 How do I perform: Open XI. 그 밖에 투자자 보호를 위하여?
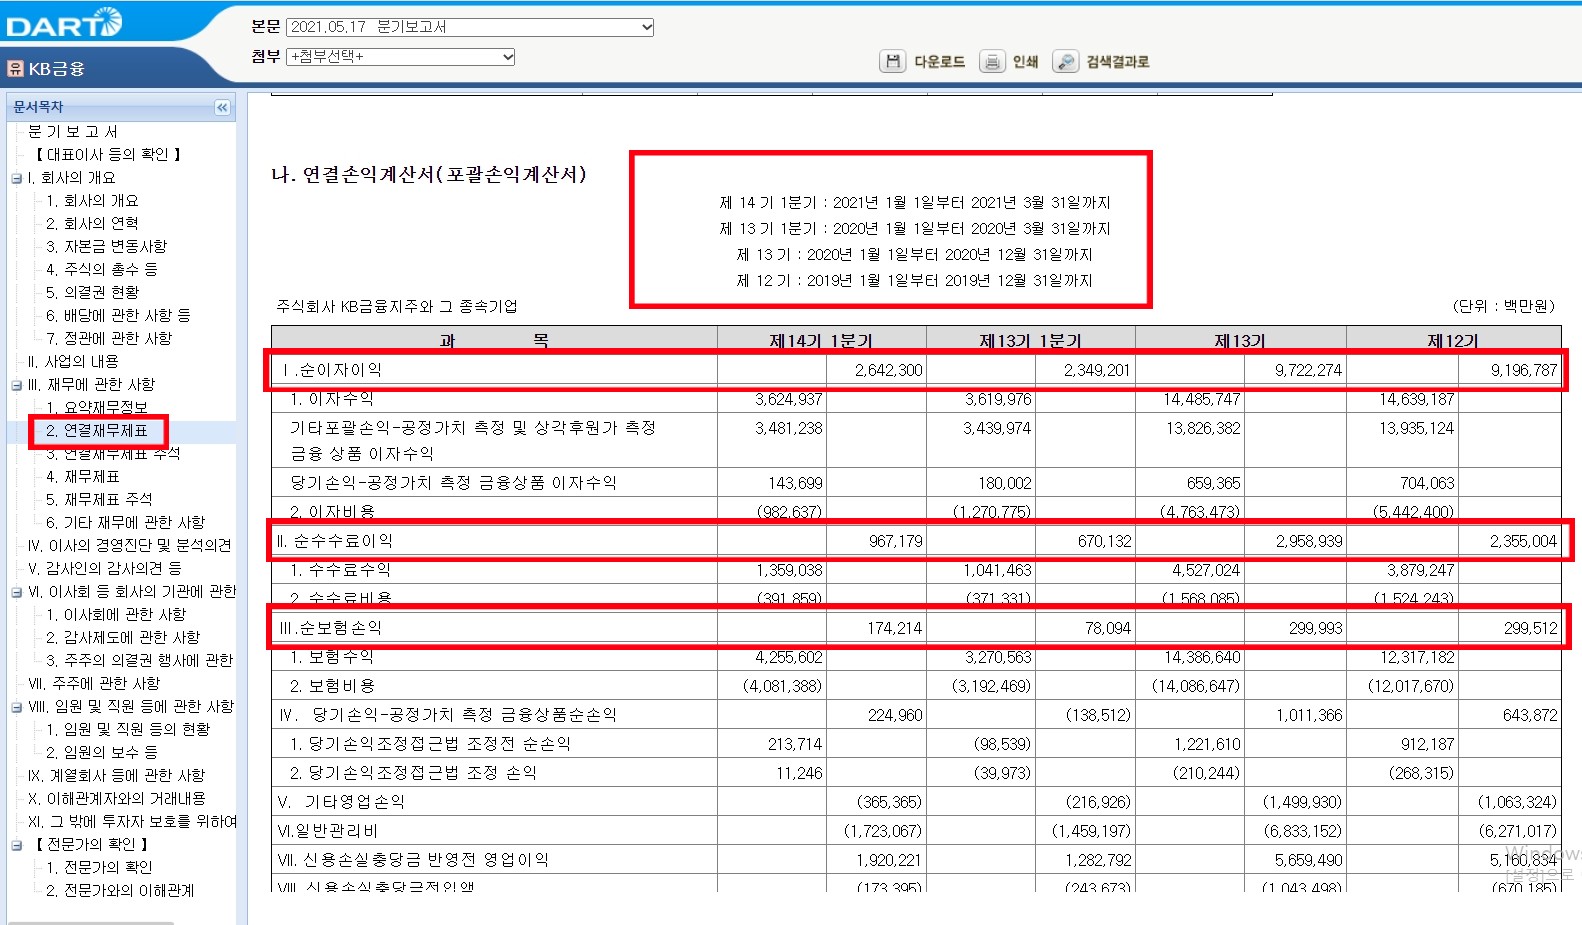132,821
